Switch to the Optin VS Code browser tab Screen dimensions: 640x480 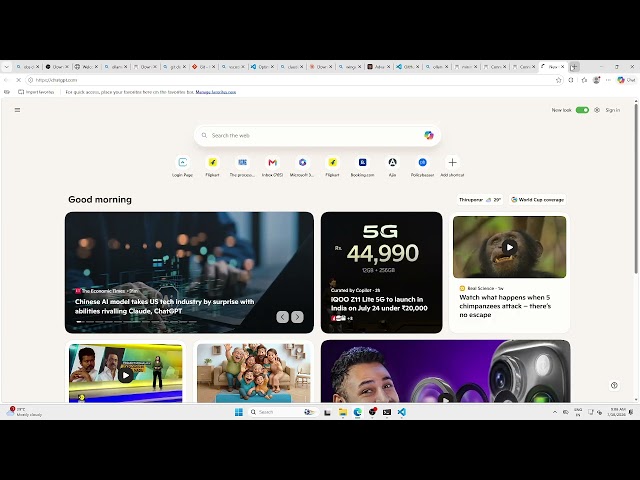coord(262,67)
